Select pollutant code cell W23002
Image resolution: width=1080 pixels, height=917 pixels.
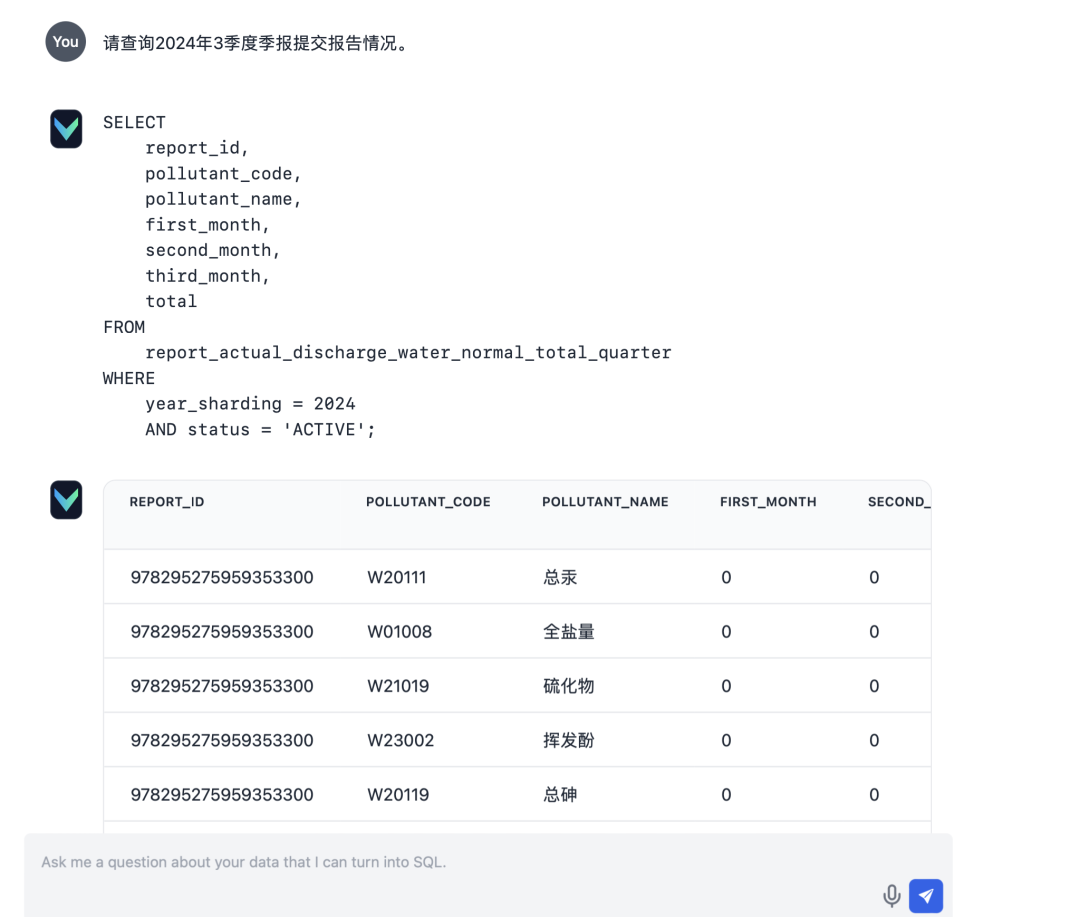coord(400,741)
